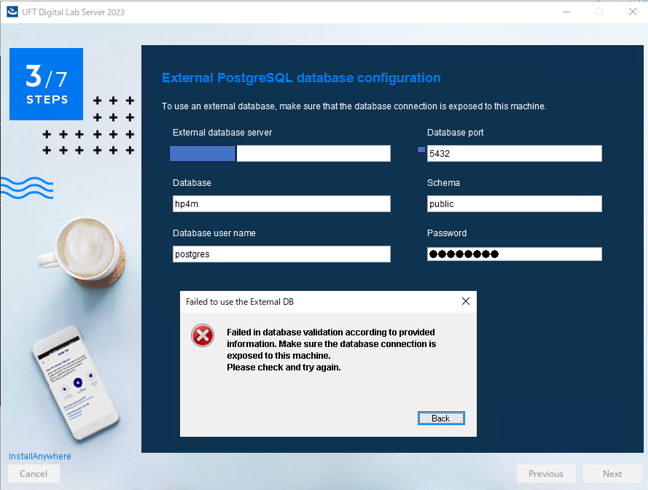The height and width of the screenshot is (490, 648).
Task: Click the Schema field containing public
Action: pyautogui.click(x=514, y=204)
